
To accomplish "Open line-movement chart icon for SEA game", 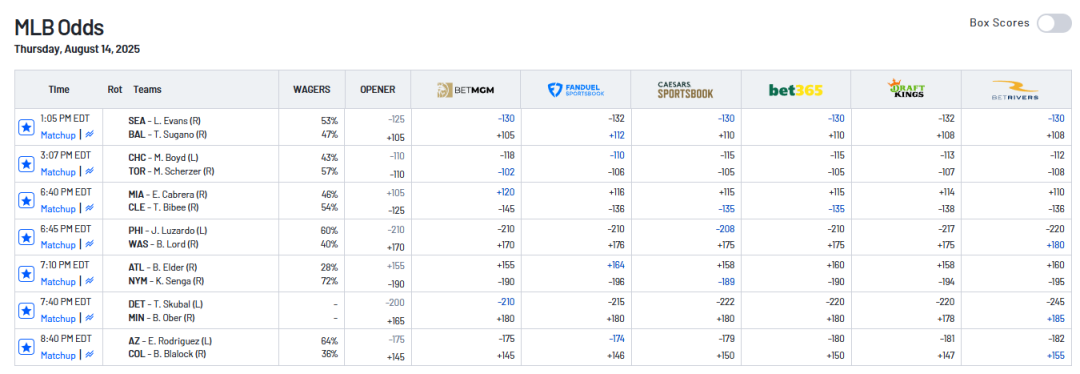I will click(90, 135).
